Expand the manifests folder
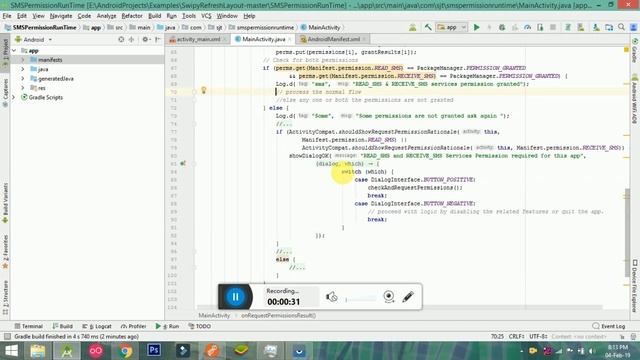 (x=23, y=60)
